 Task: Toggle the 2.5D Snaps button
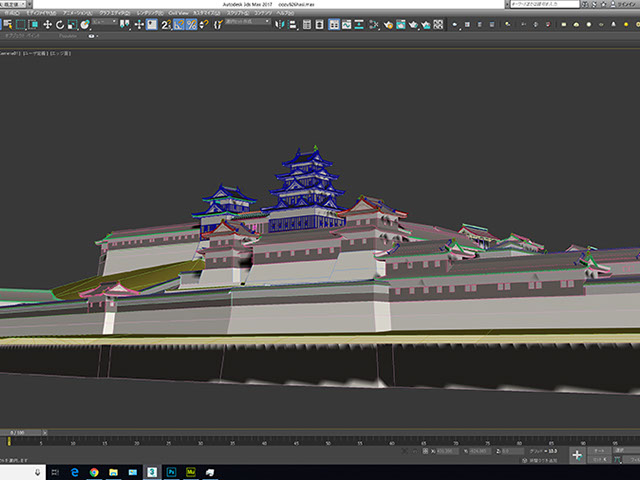point(166,24)
